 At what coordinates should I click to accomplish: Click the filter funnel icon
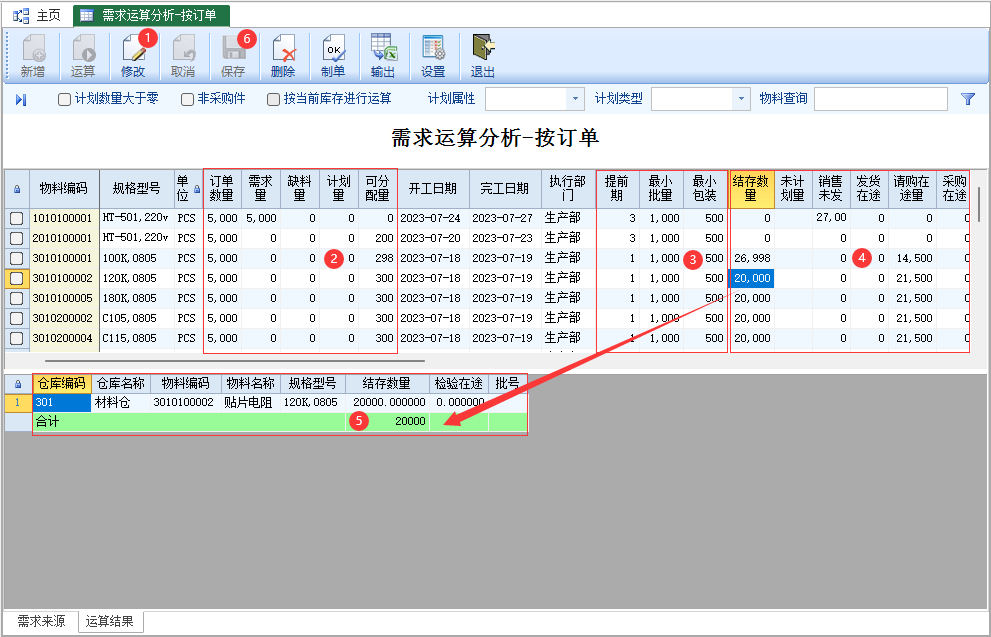(968, 99)
